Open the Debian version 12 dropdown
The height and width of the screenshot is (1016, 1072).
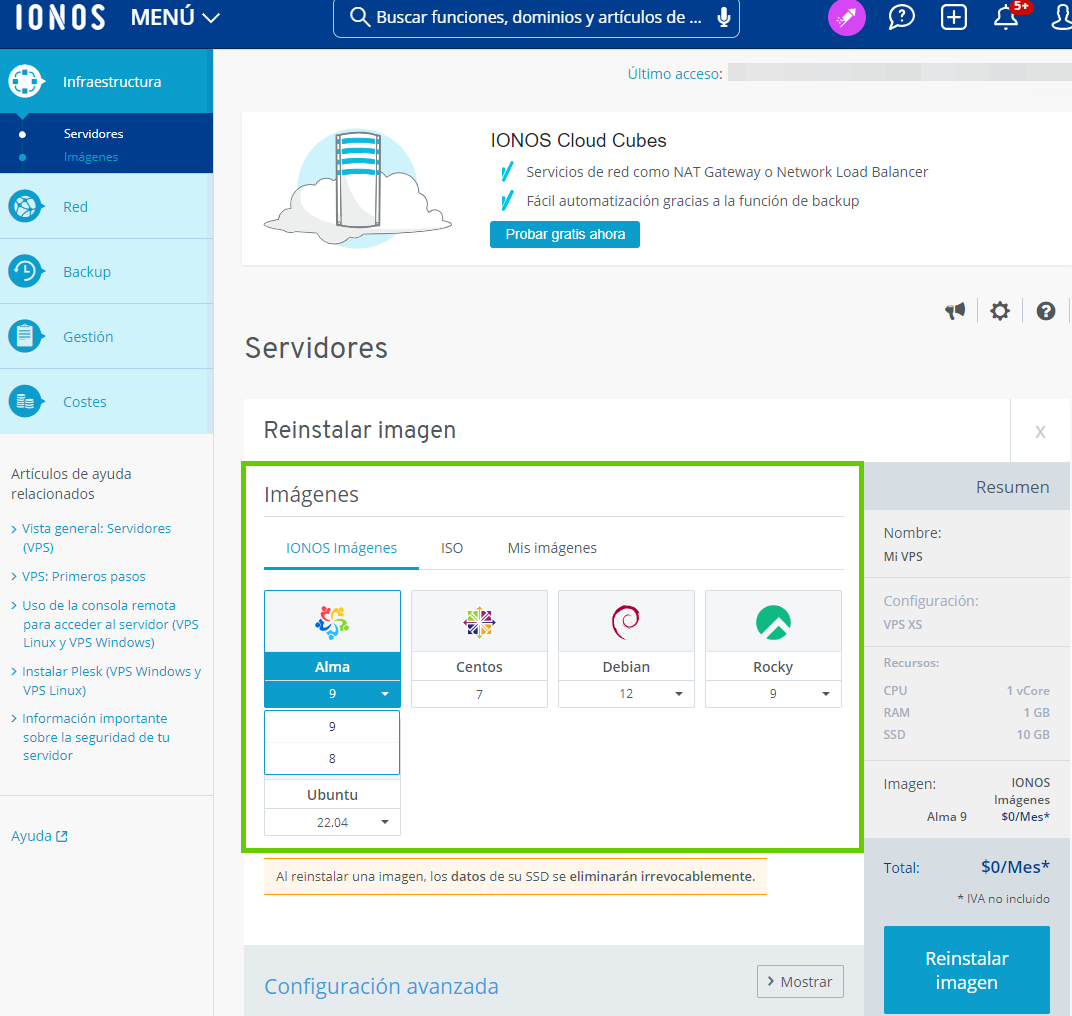(x=626, y=694)
